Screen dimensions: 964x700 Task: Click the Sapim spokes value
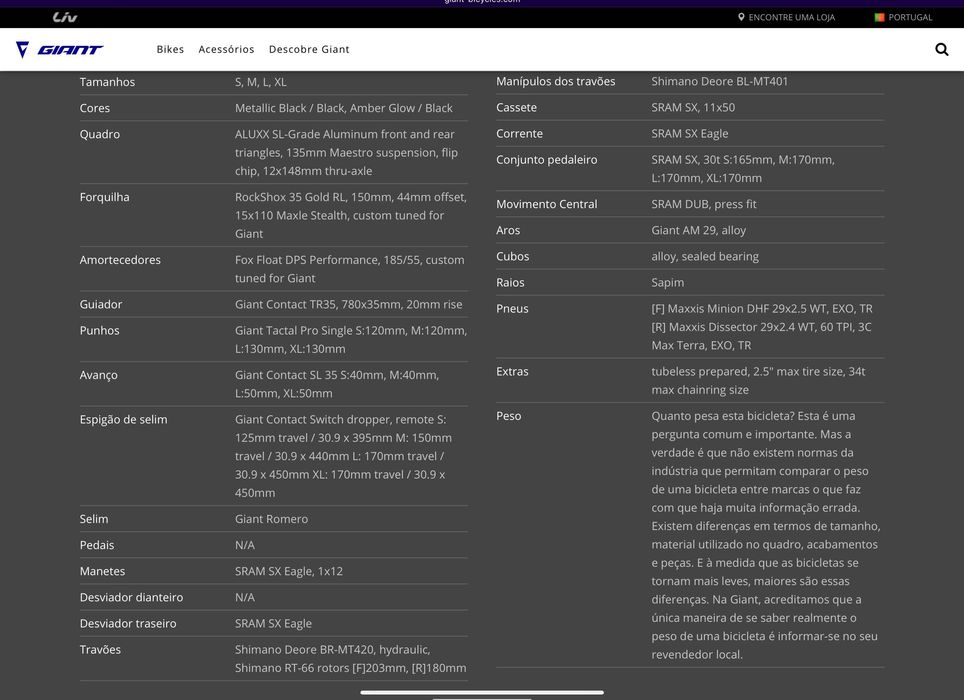668,282
